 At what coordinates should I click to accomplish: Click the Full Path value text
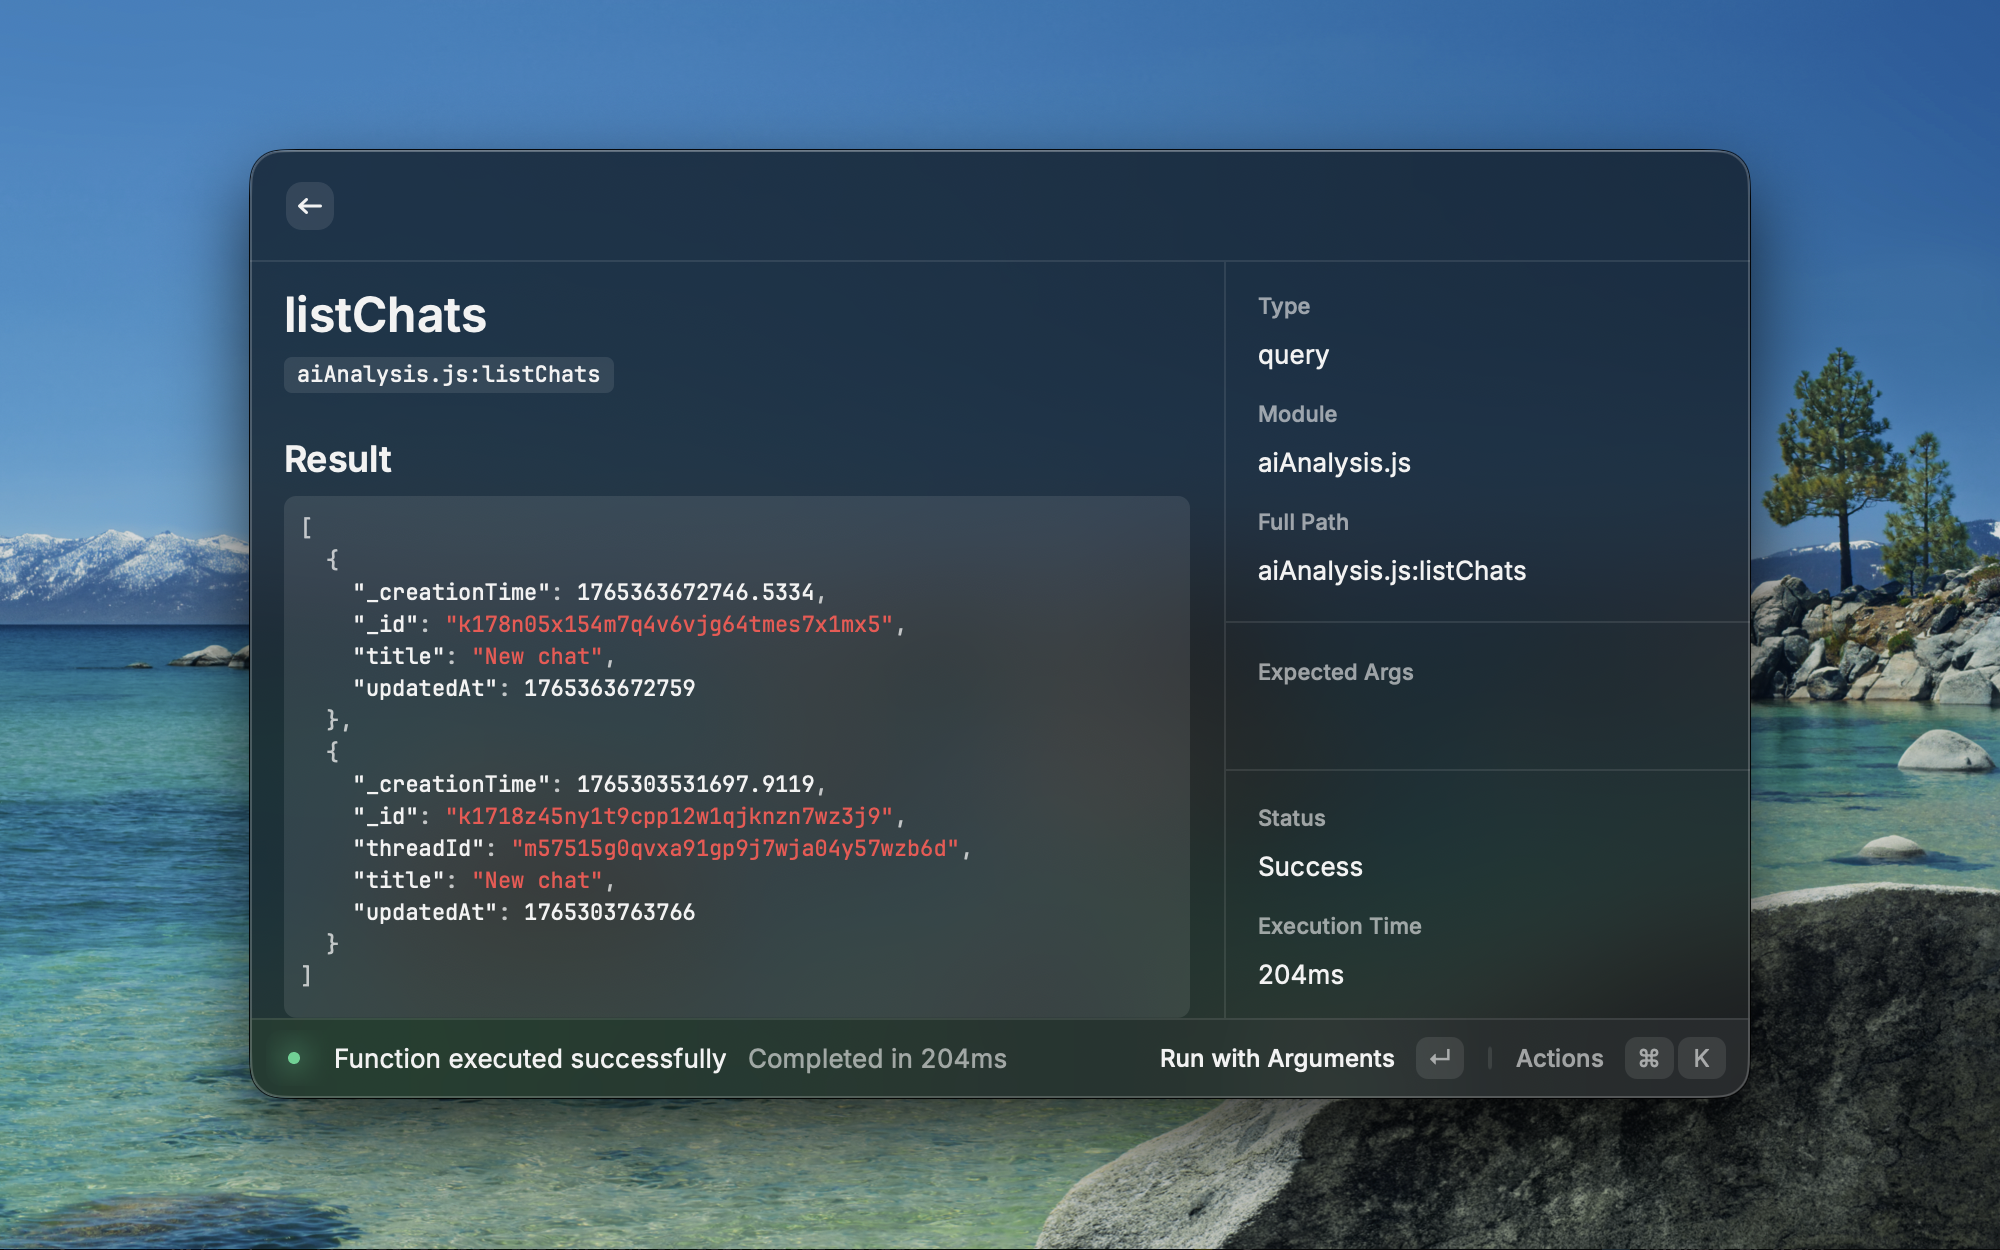click(x=1391, y=571)
